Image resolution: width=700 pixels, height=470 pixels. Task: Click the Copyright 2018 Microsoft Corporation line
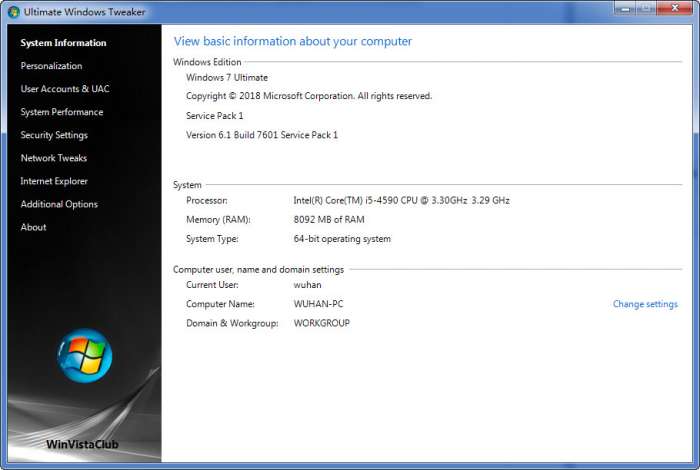[309, 96]
